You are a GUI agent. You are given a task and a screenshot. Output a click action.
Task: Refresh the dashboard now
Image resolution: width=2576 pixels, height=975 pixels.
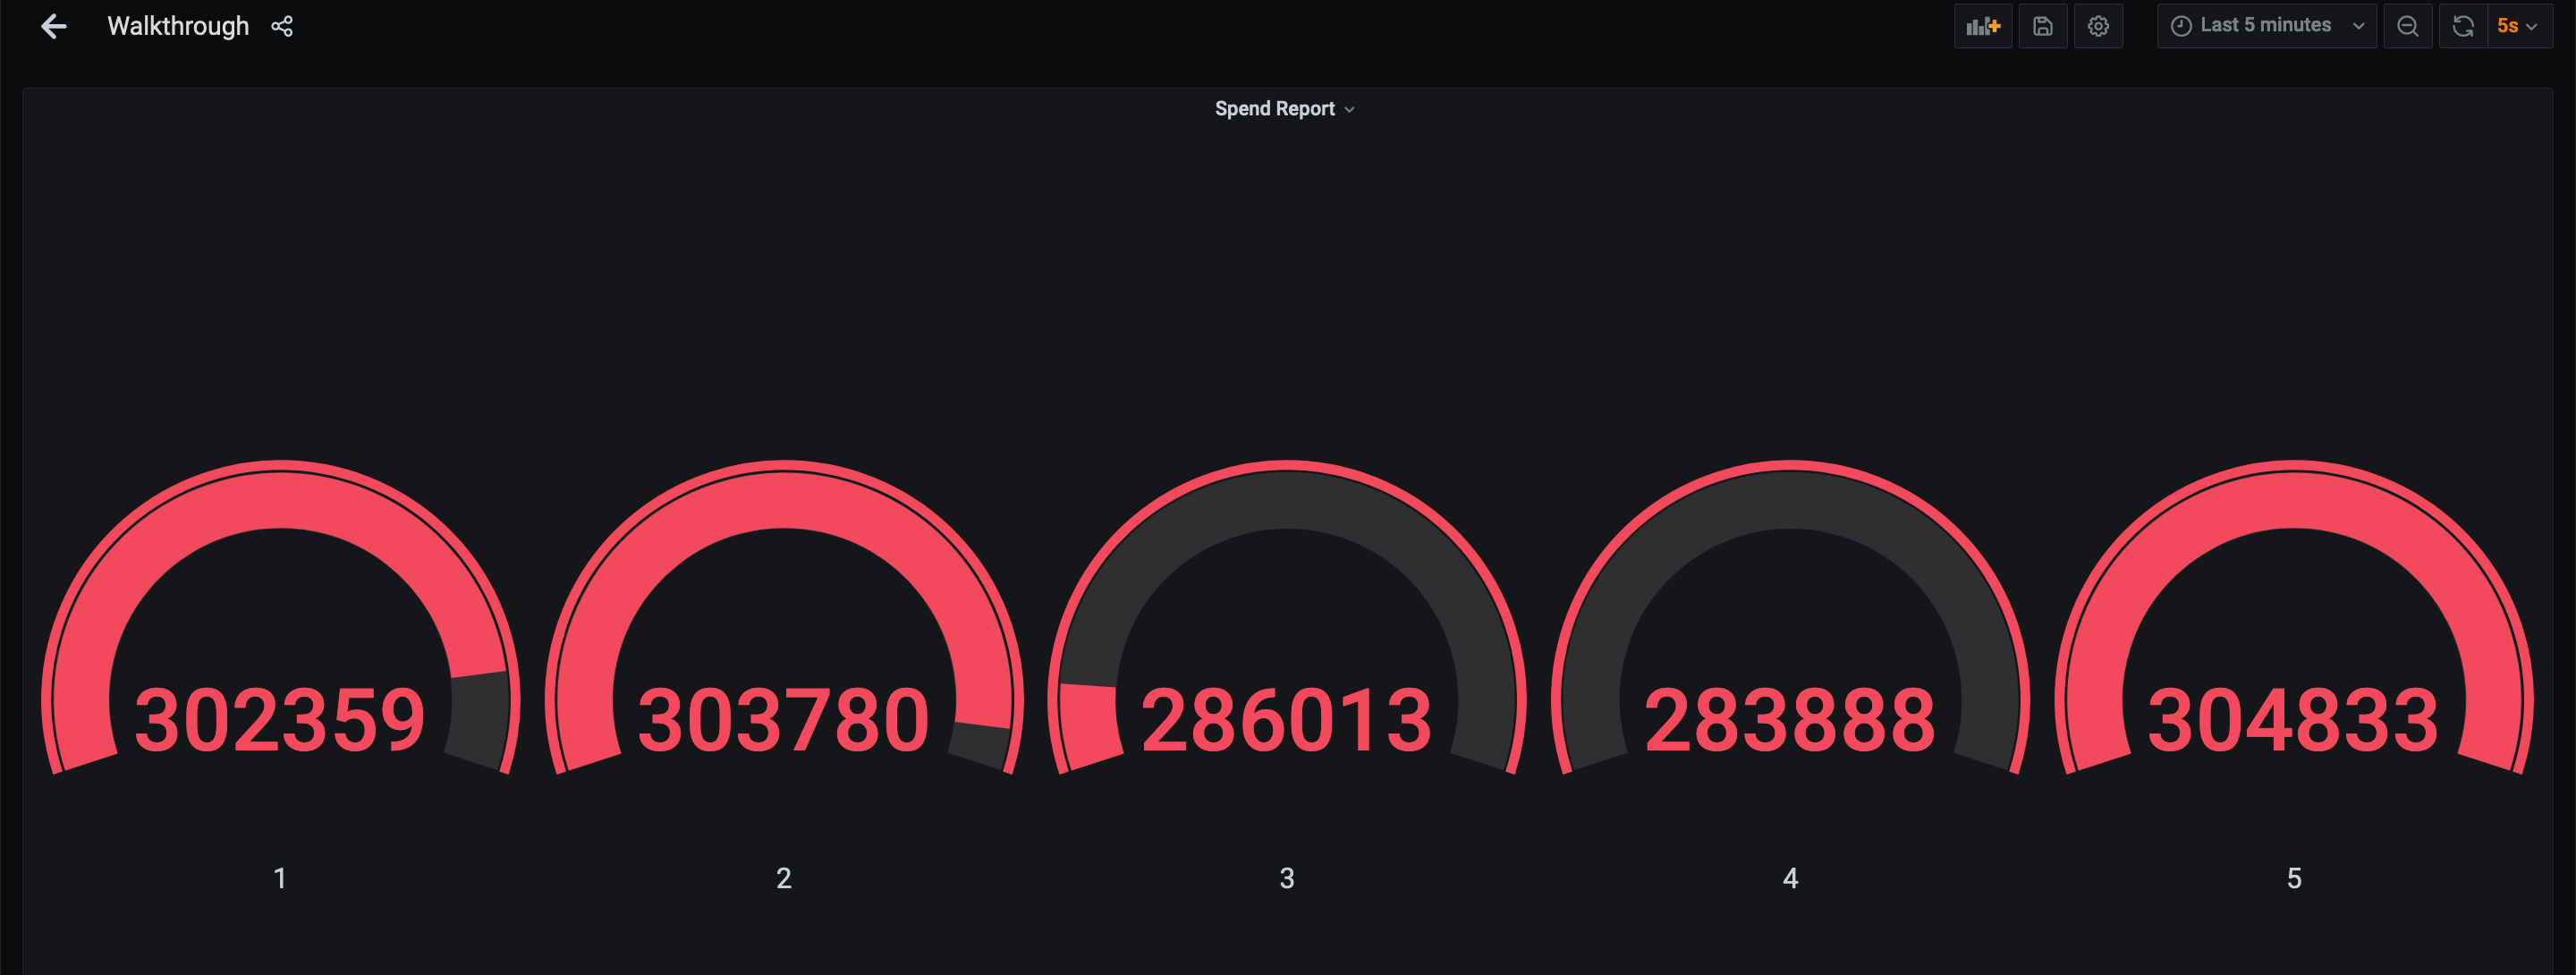(2462, 27)
